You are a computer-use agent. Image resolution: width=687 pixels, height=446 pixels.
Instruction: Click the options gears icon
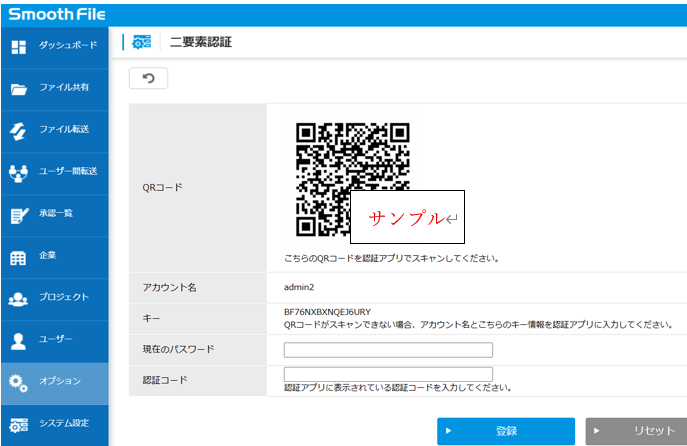coord(18,383)
